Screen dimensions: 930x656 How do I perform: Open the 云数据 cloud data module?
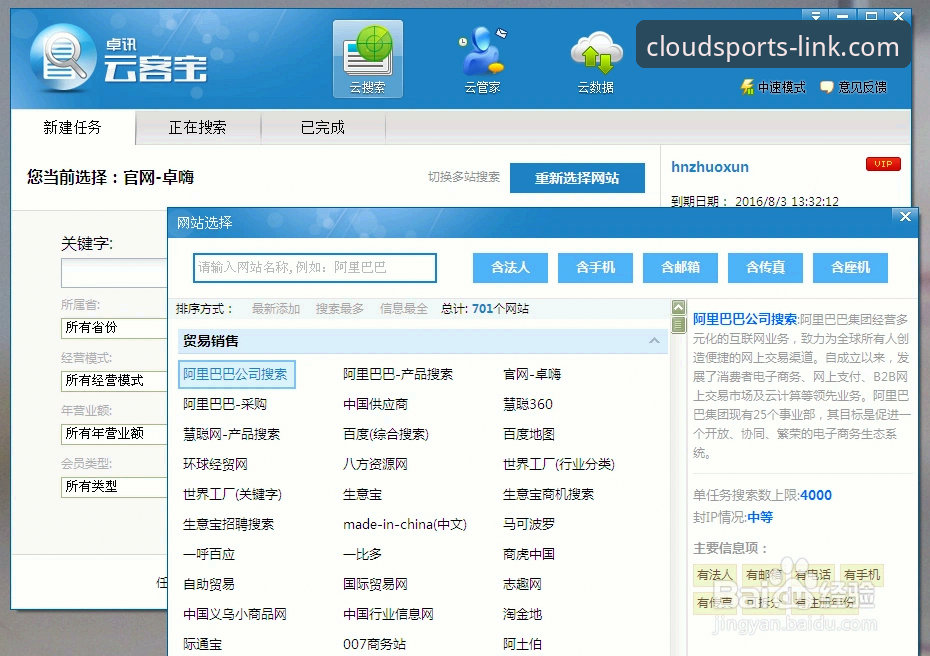pyautogui.click(x=595, y=59)
